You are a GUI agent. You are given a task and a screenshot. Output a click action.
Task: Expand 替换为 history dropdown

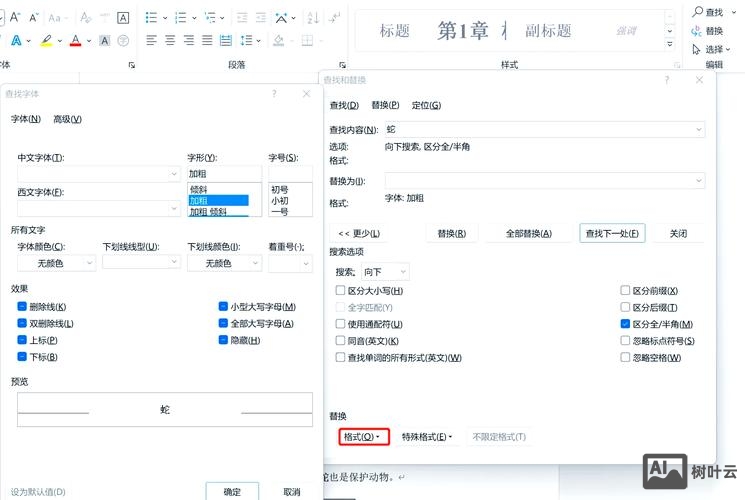(699, 181)
